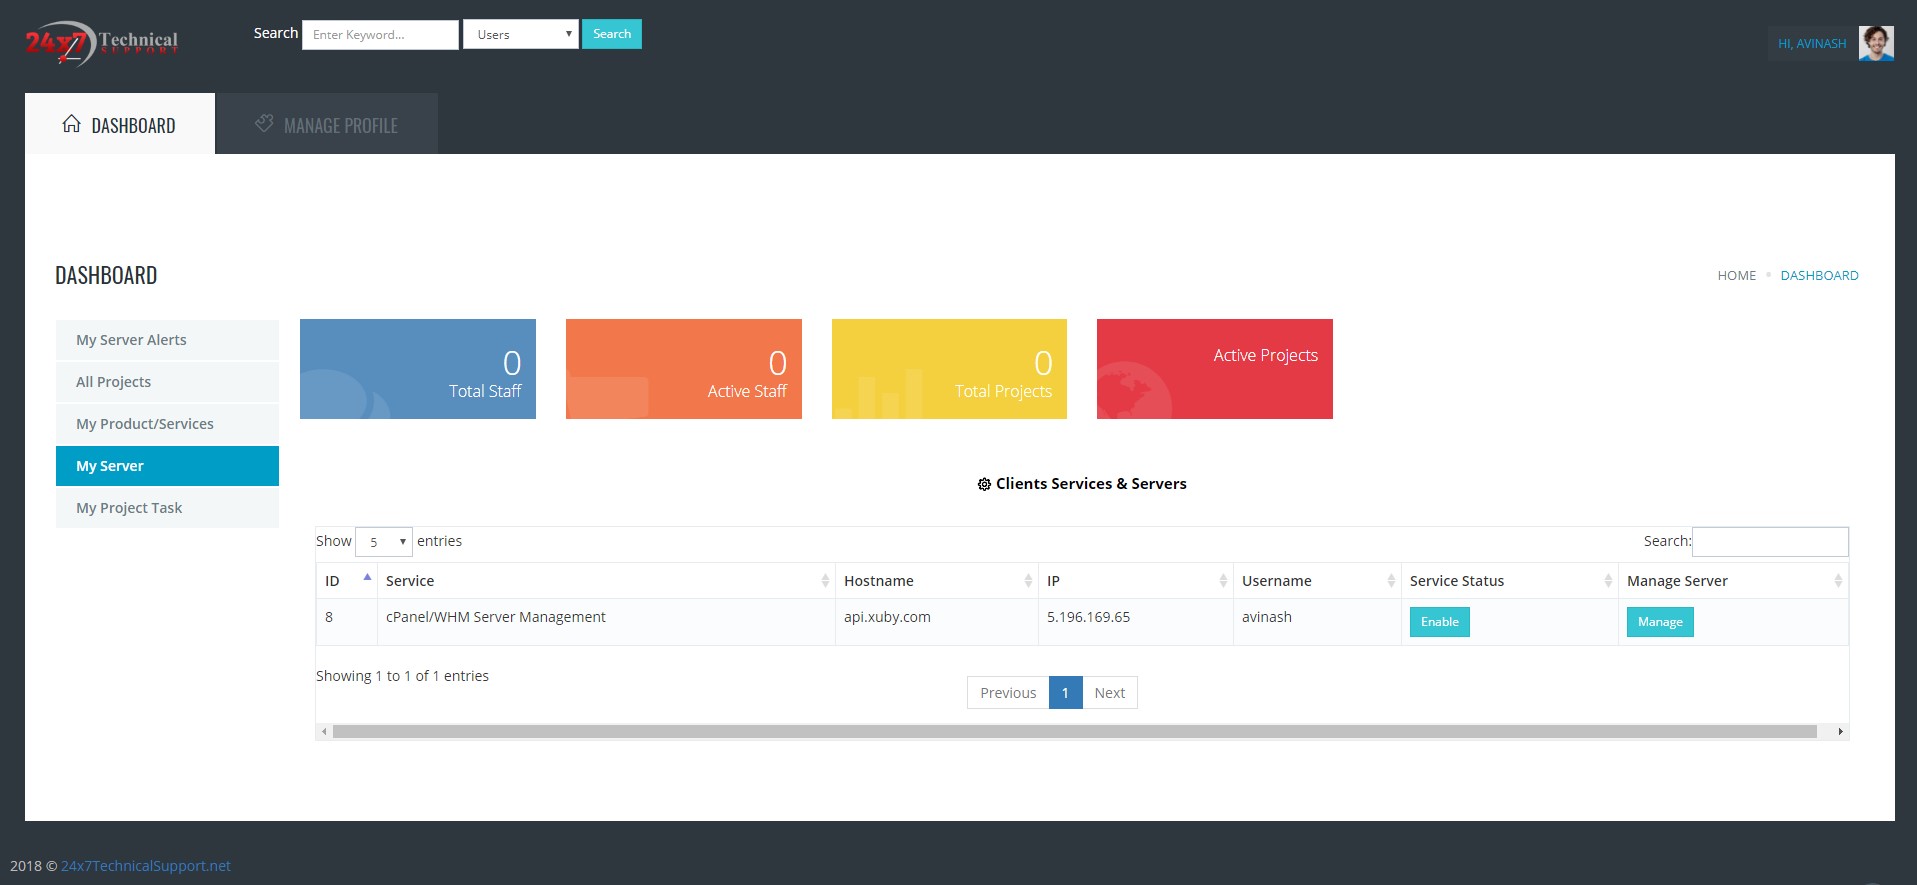
Task: Open the show entries count dropdown
Action: (x=384, y=542)
